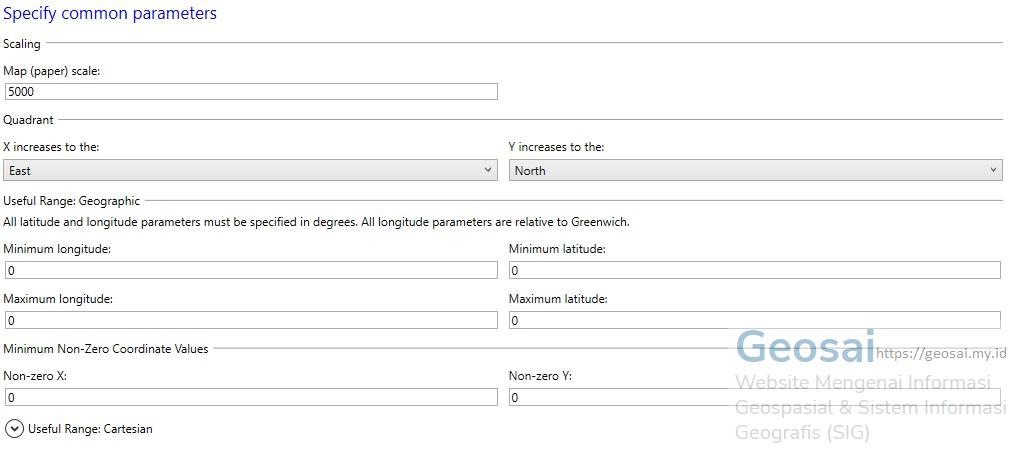Click the Useful Range: Geographic section header
Screen dimensions: 1015x456
(x=71, y=201)
